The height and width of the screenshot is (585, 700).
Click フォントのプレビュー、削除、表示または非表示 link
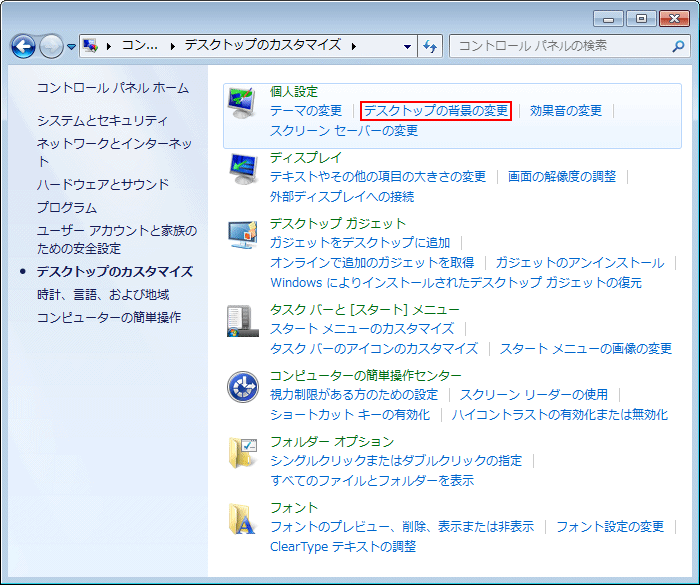click(x=402, y=526)
